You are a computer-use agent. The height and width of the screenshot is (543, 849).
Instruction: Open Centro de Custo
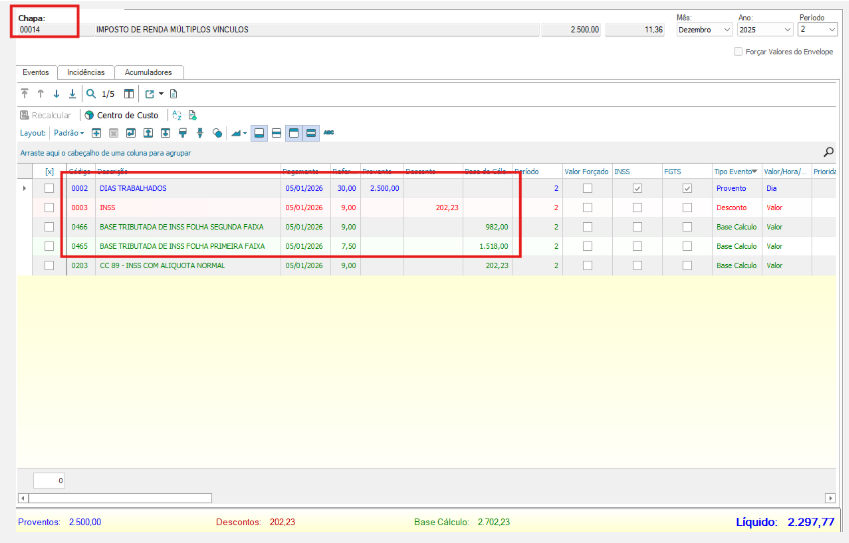122,115
